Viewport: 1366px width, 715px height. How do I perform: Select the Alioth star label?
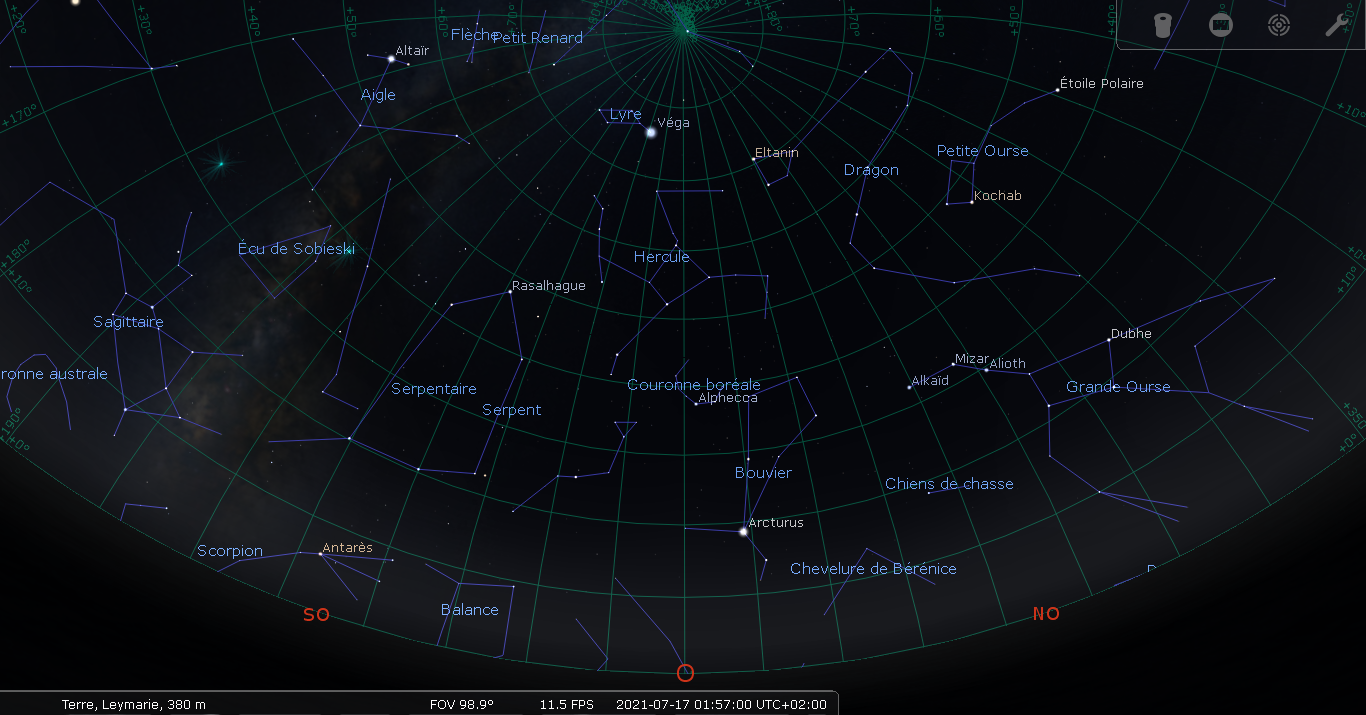click(1008, 364)
